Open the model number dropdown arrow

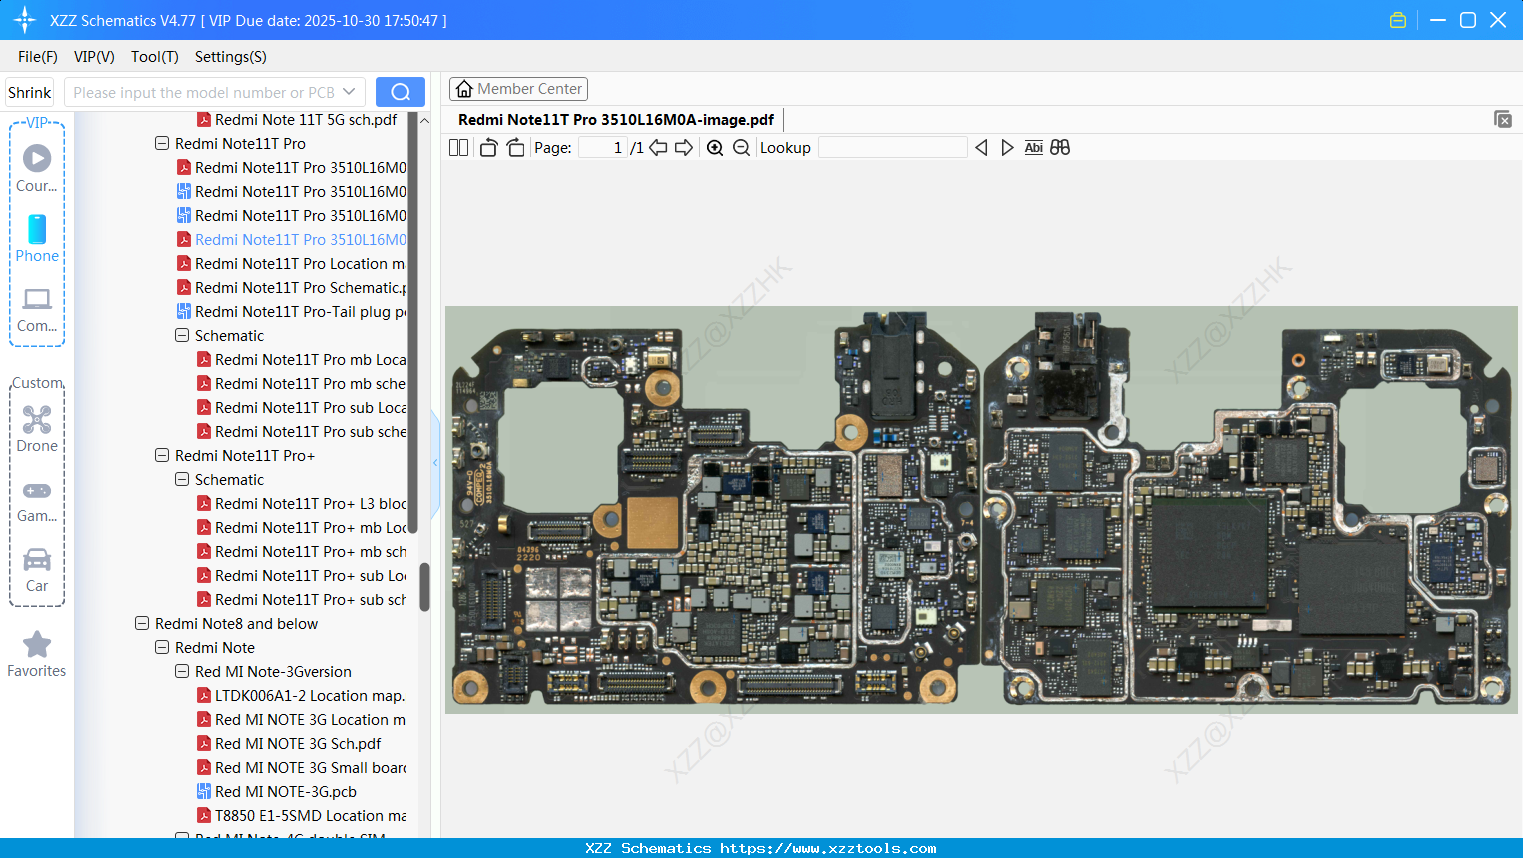point(349,92)
